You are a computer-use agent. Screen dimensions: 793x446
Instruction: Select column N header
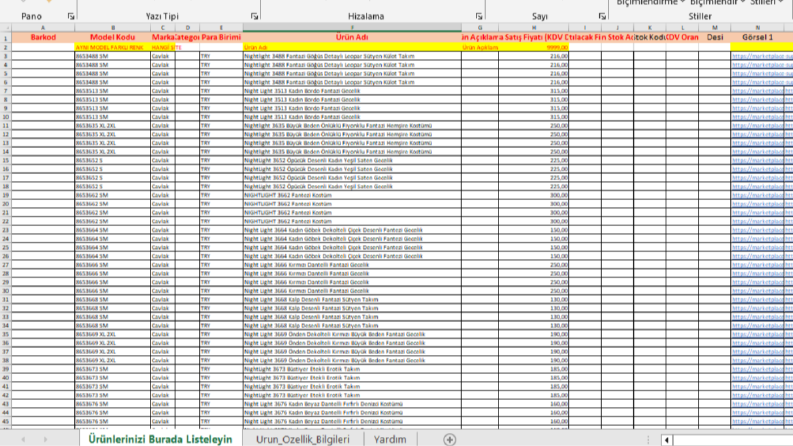click(x=758, y=28)
